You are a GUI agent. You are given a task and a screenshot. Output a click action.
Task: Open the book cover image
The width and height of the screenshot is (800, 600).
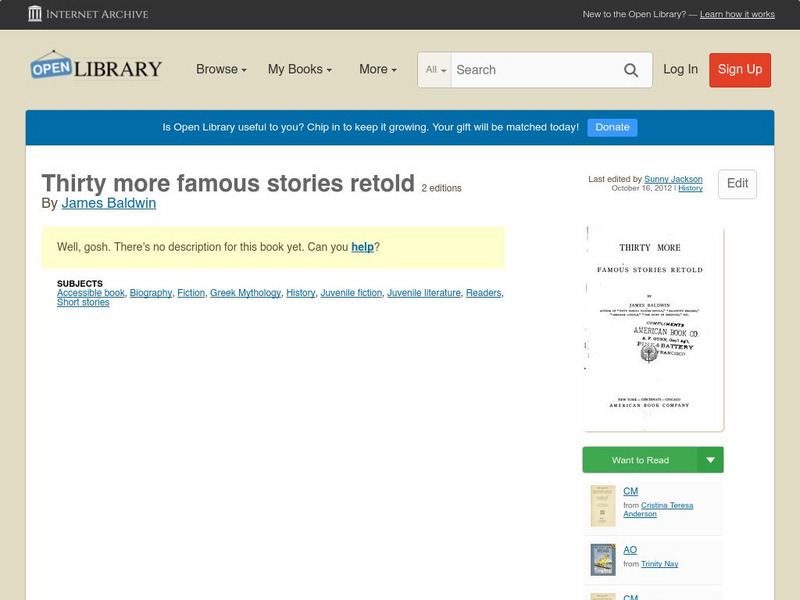(x=653, y=328)
